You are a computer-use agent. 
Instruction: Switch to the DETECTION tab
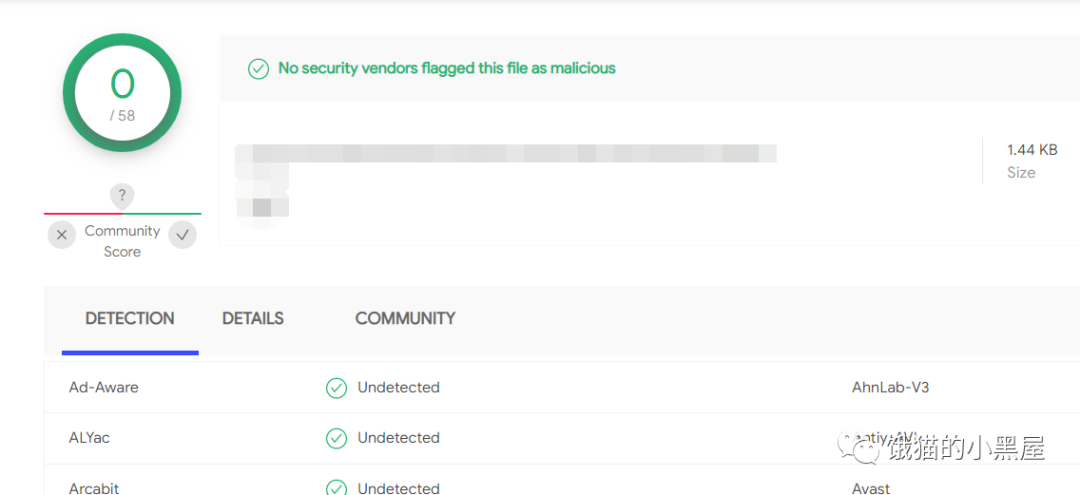[130, 319]
